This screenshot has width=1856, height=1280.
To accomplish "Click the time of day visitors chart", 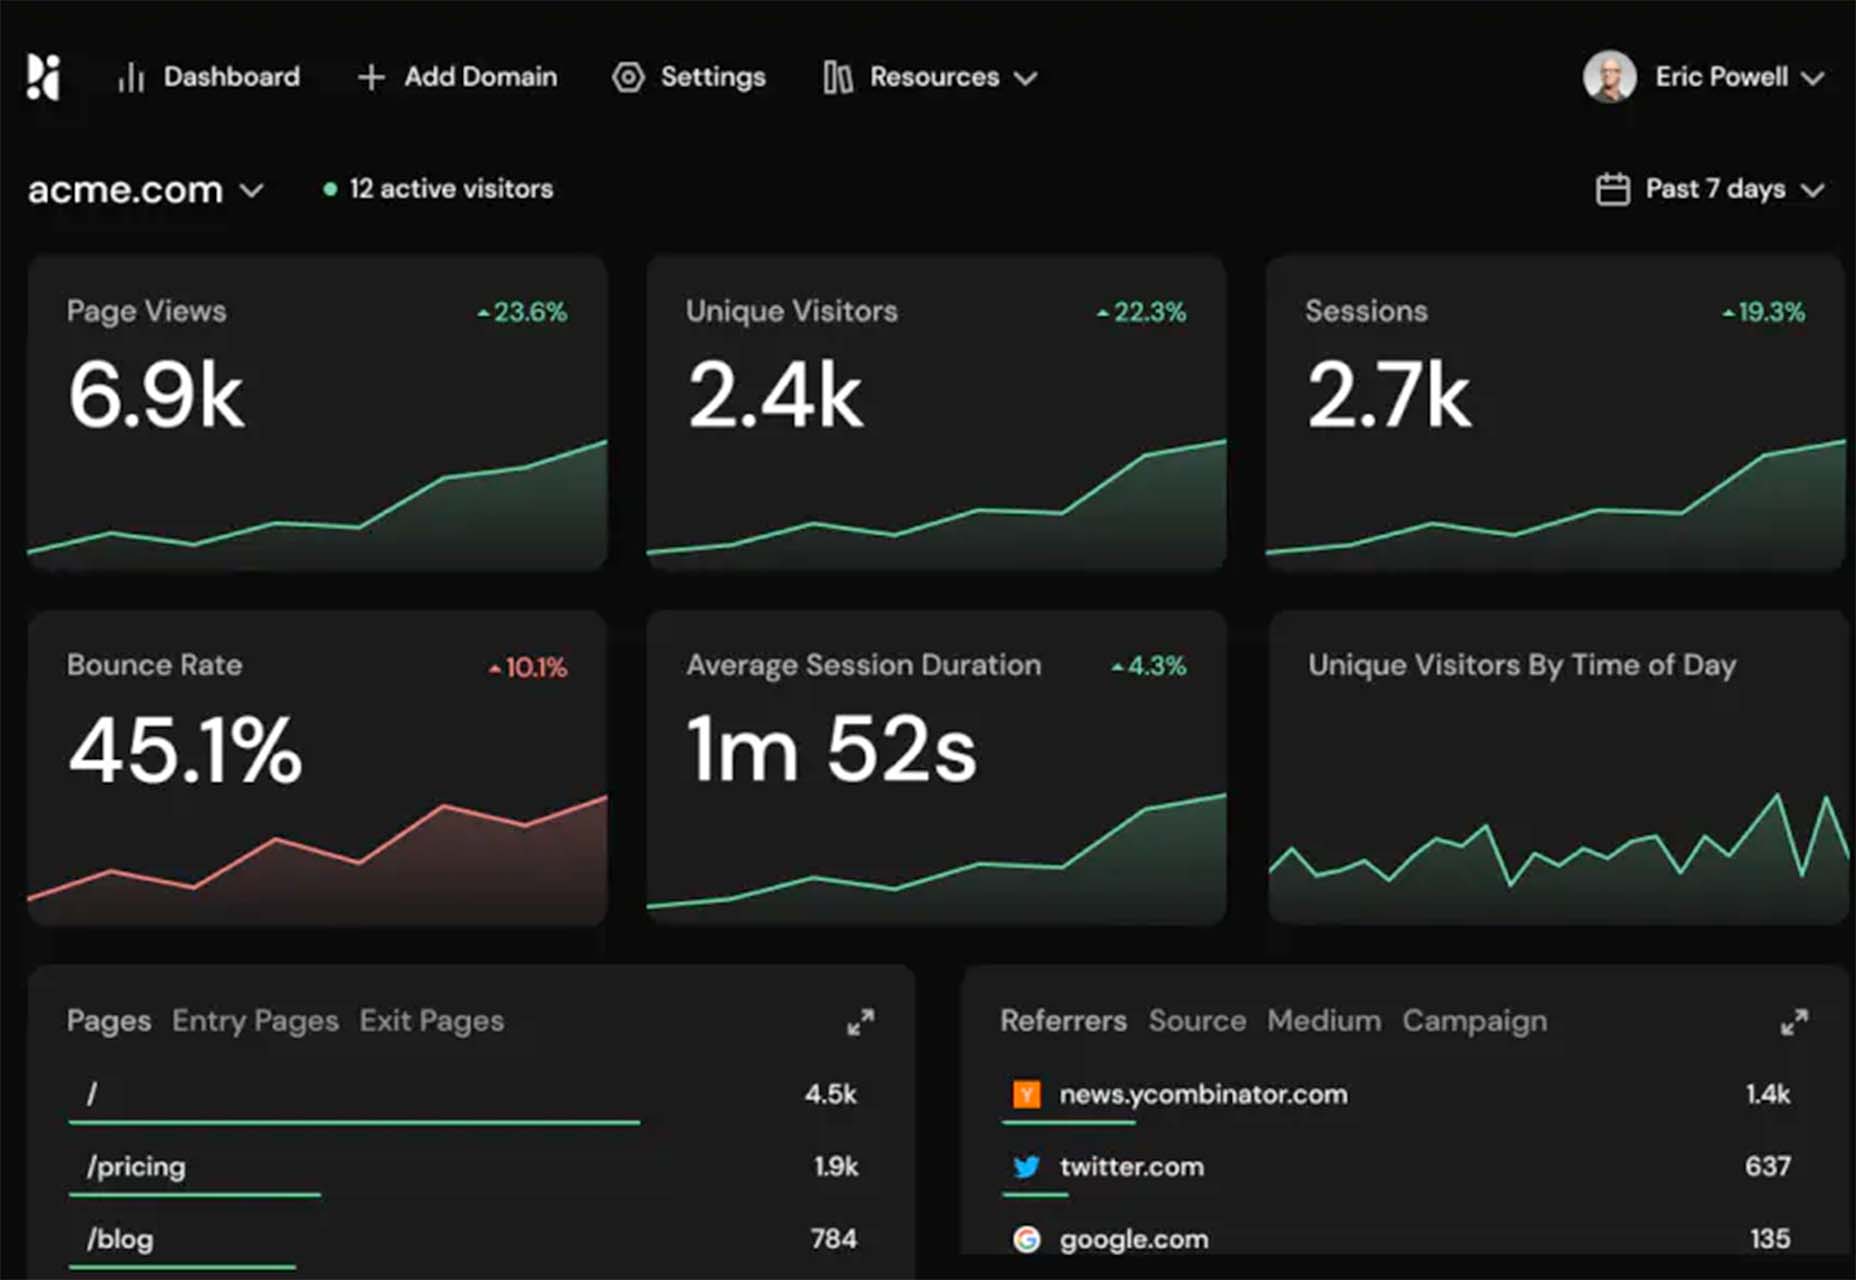I will pos(1558,858).
